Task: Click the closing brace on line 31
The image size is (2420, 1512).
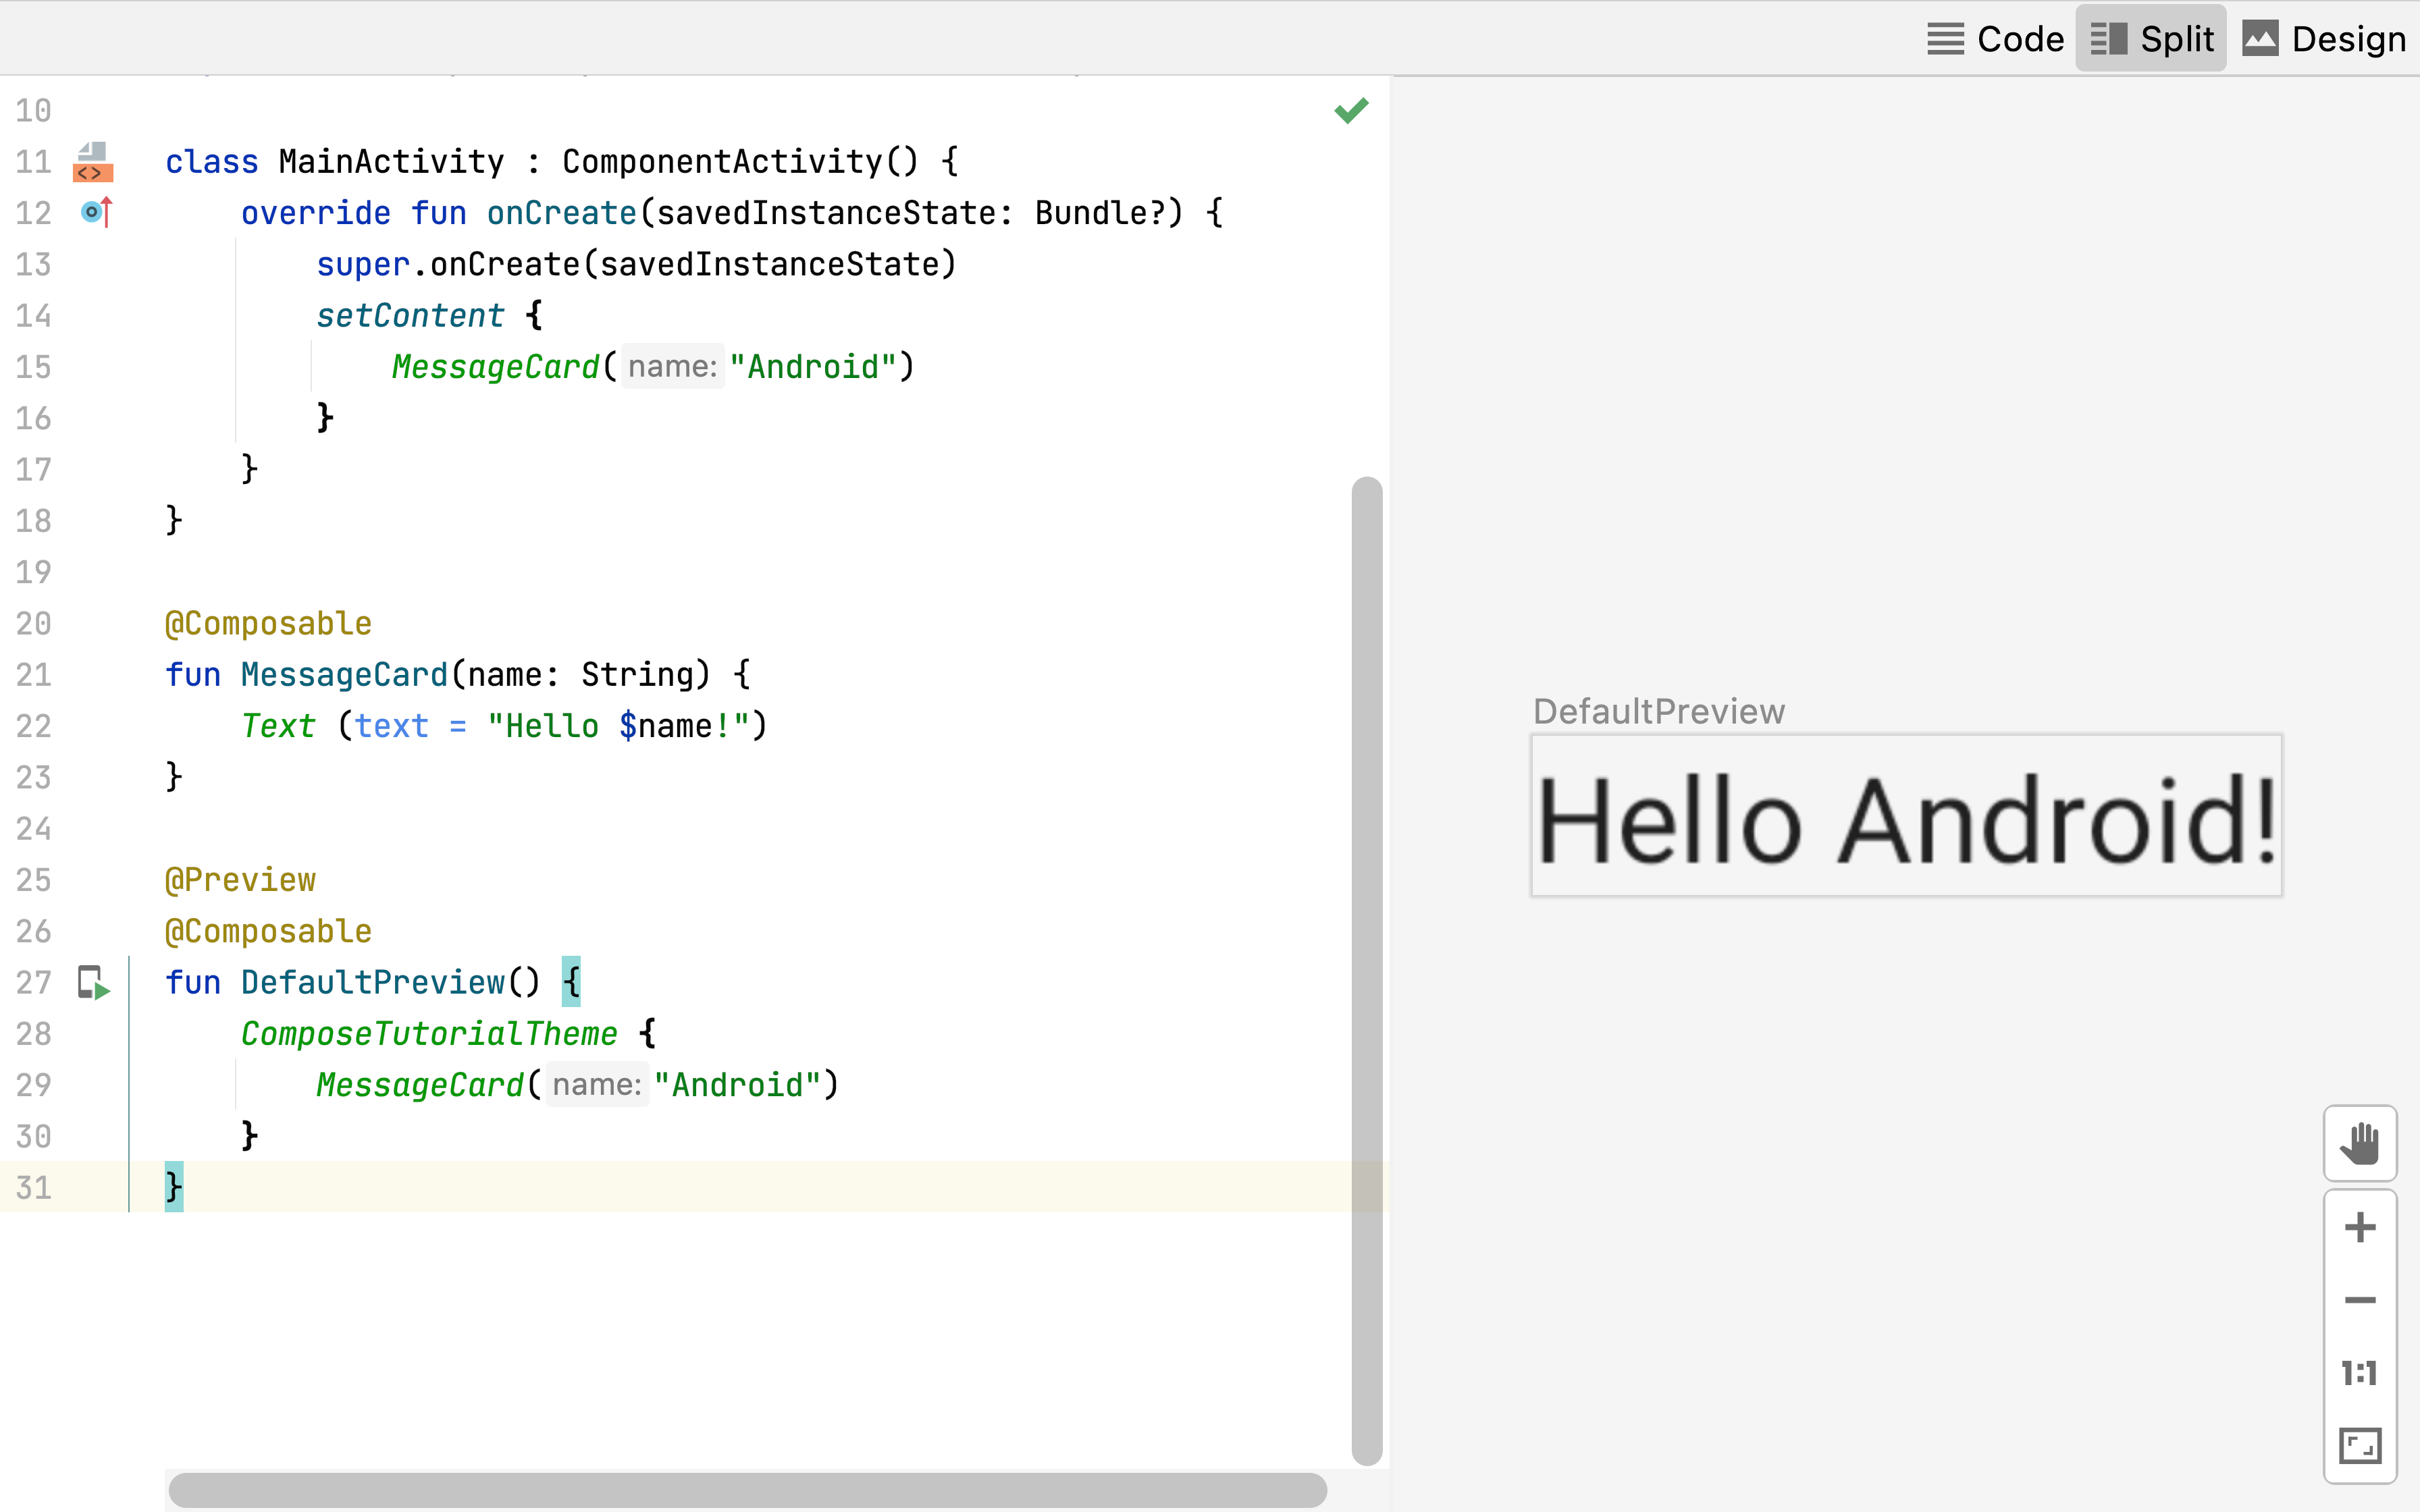Action: [174, 1187]
